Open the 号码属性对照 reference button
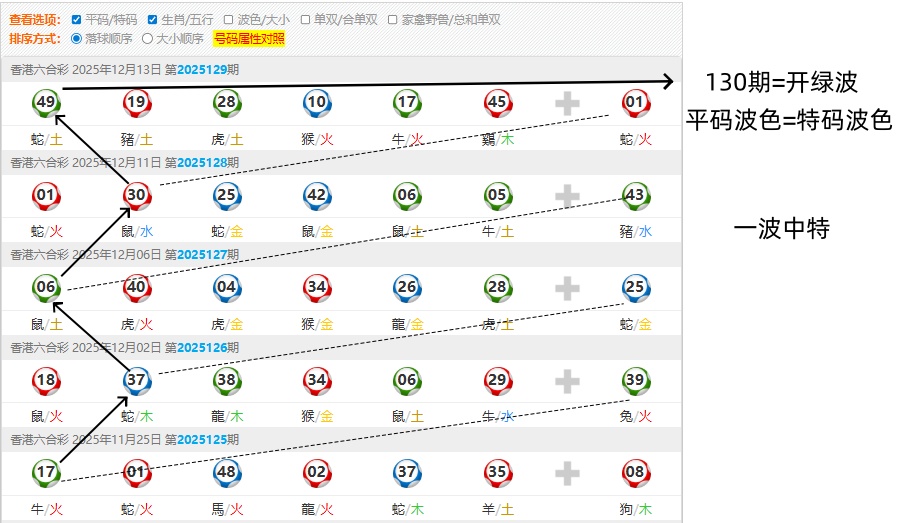908x523 pixels. [x=249, y=39]
